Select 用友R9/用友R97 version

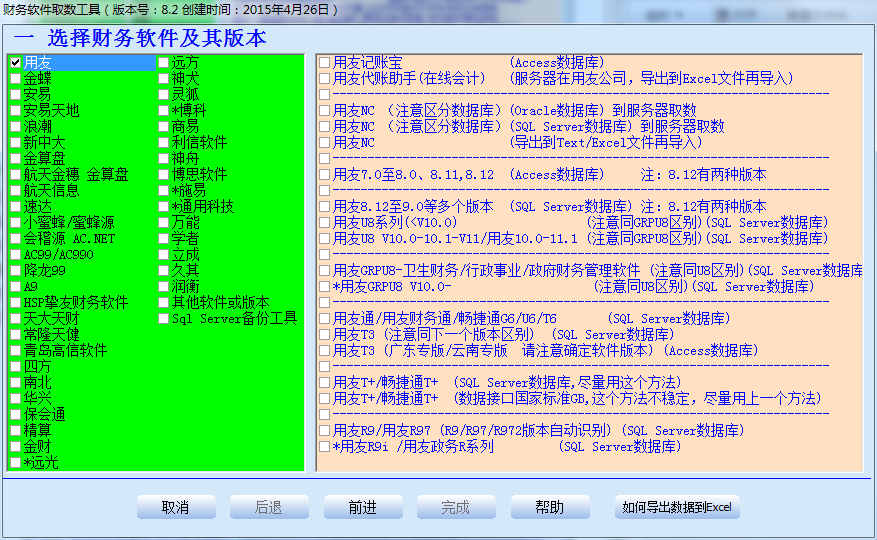click(324, 431)
